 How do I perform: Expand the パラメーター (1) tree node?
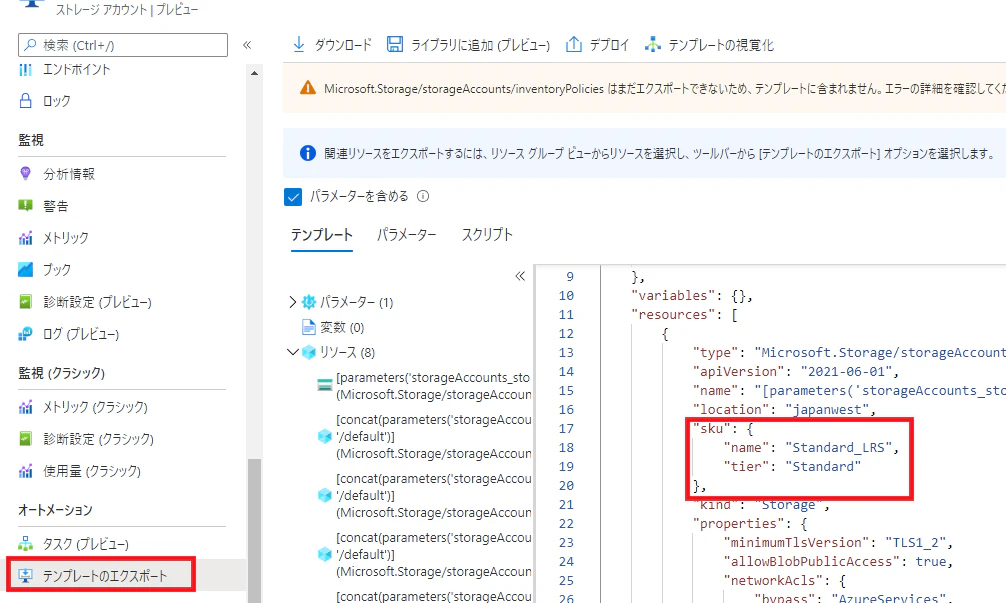point(293,302)
